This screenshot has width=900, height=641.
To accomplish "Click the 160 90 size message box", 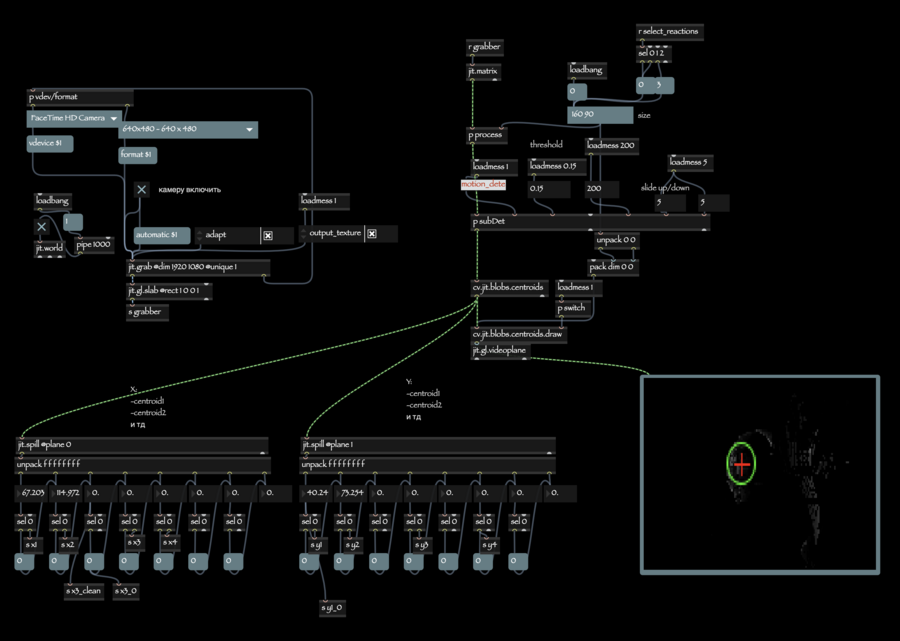I will pyautogui.click(x=600, y=115).
